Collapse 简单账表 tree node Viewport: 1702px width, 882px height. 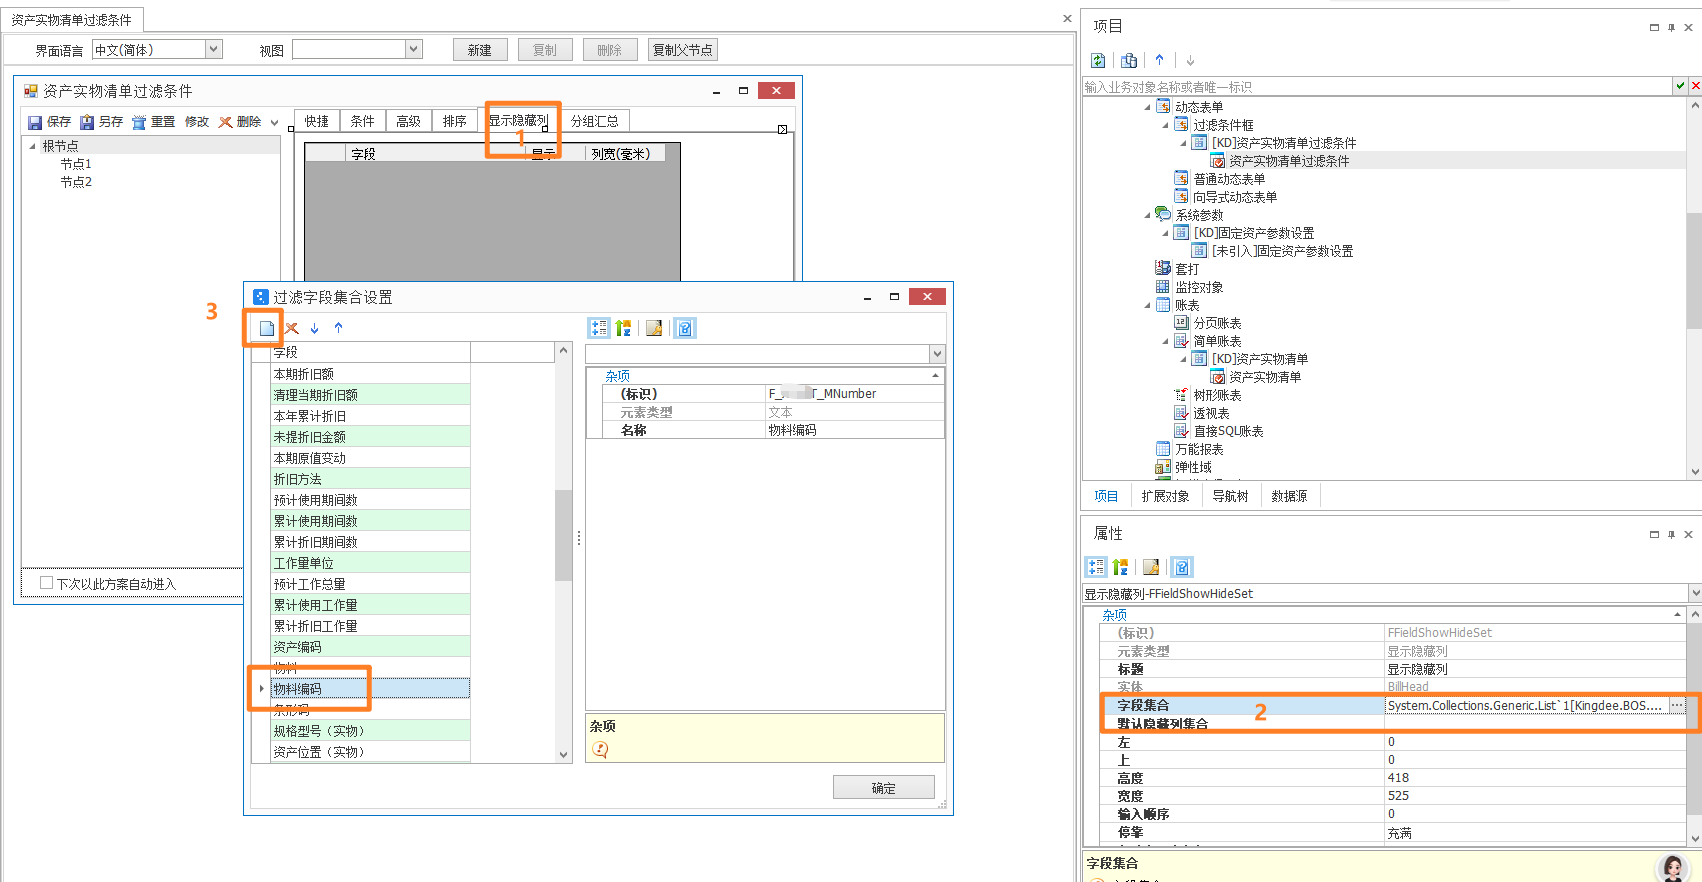pyautogui.click(x=1165, y=341)
